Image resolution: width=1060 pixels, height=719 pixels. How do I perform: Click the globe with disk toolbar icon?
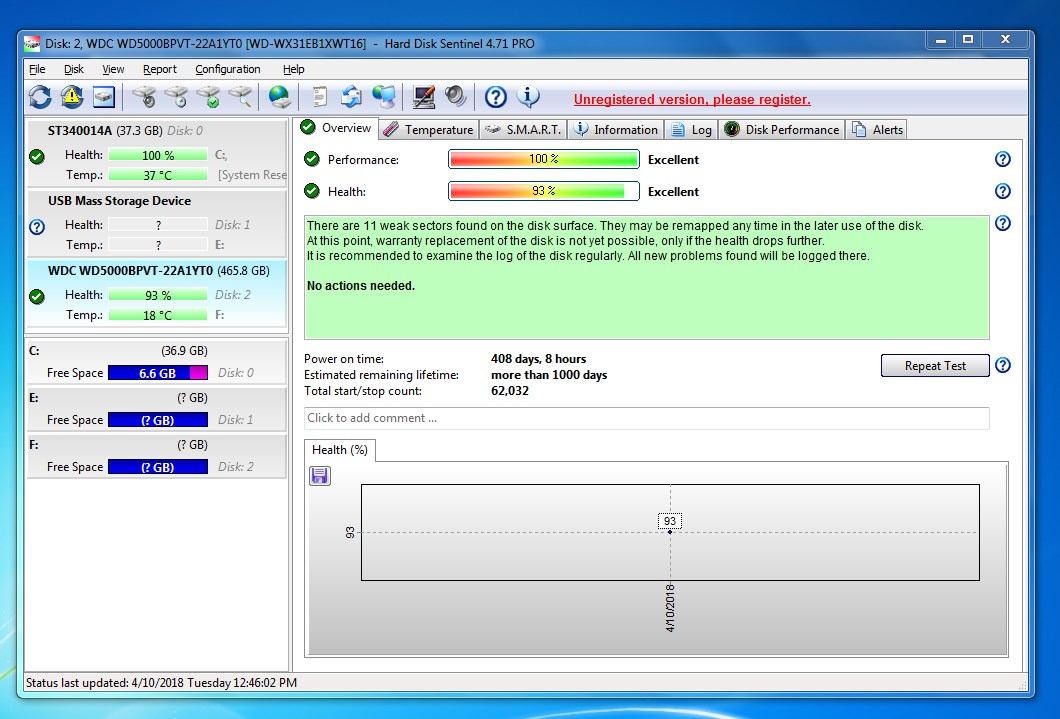280,97
